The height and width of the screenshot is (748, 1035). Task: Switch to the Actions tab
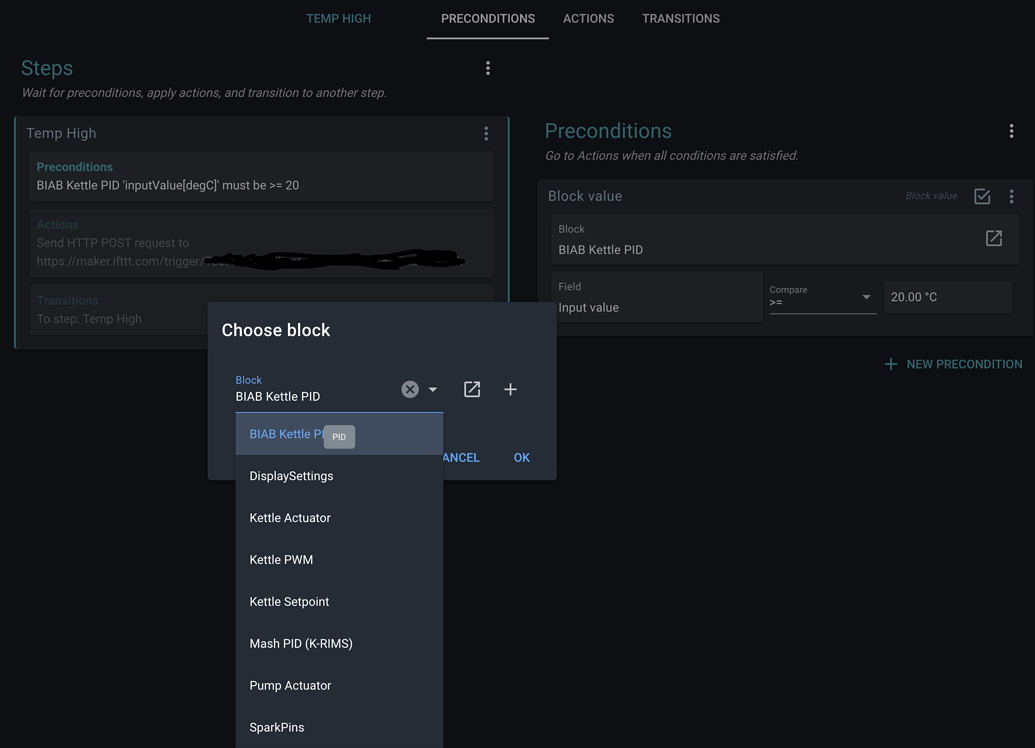[x=588, y=19]
